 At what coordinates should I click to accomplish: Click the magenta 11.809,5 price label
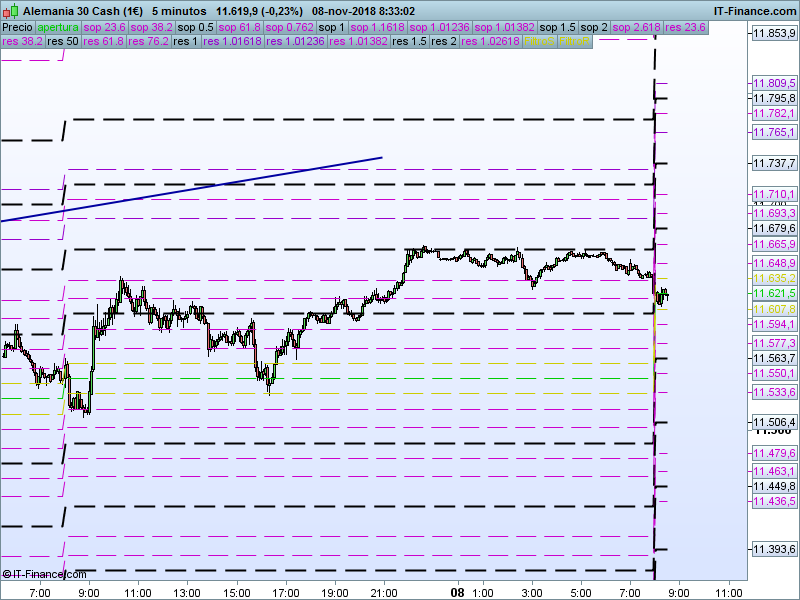[774, 83]
